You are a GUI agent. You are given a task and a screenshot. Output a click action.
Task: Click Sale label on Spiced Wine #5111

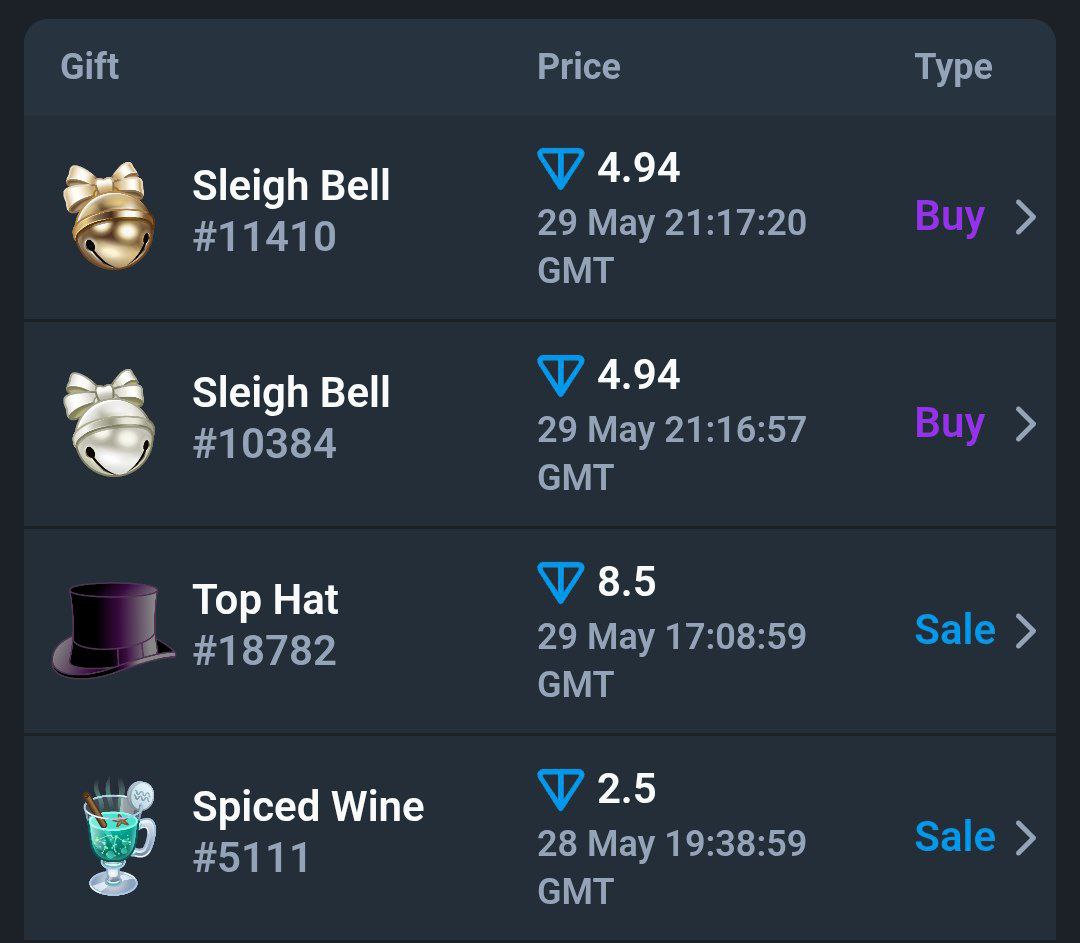pos(955,836)
